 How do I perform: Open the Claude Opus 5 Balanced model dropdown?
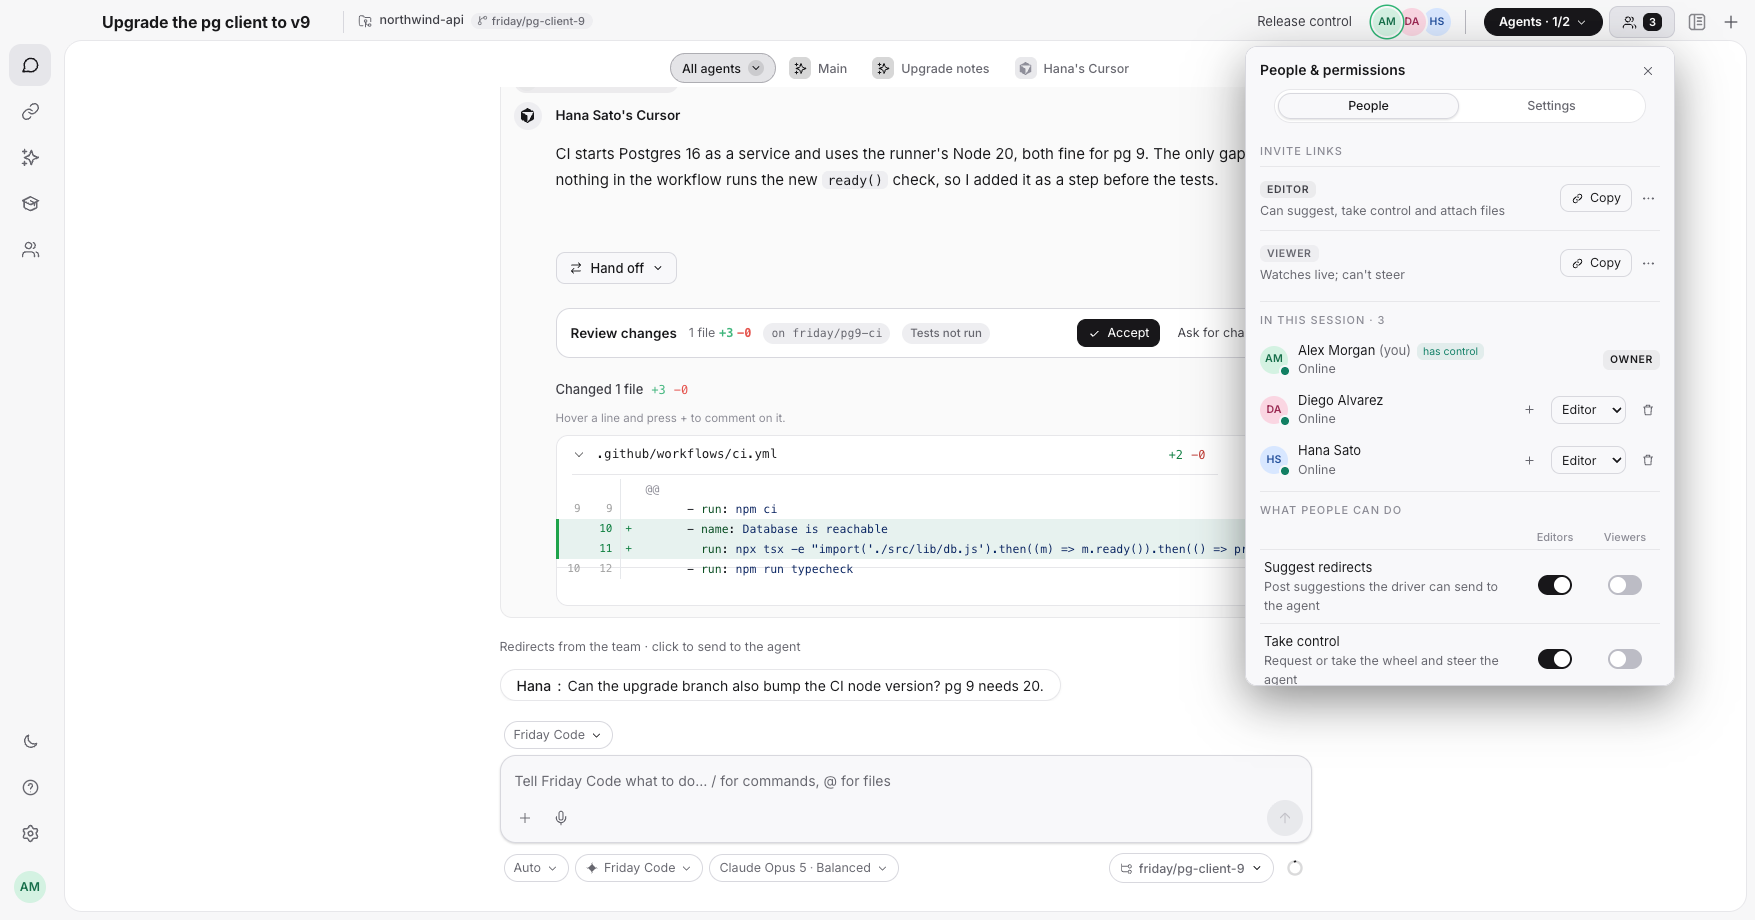[803, 868]
